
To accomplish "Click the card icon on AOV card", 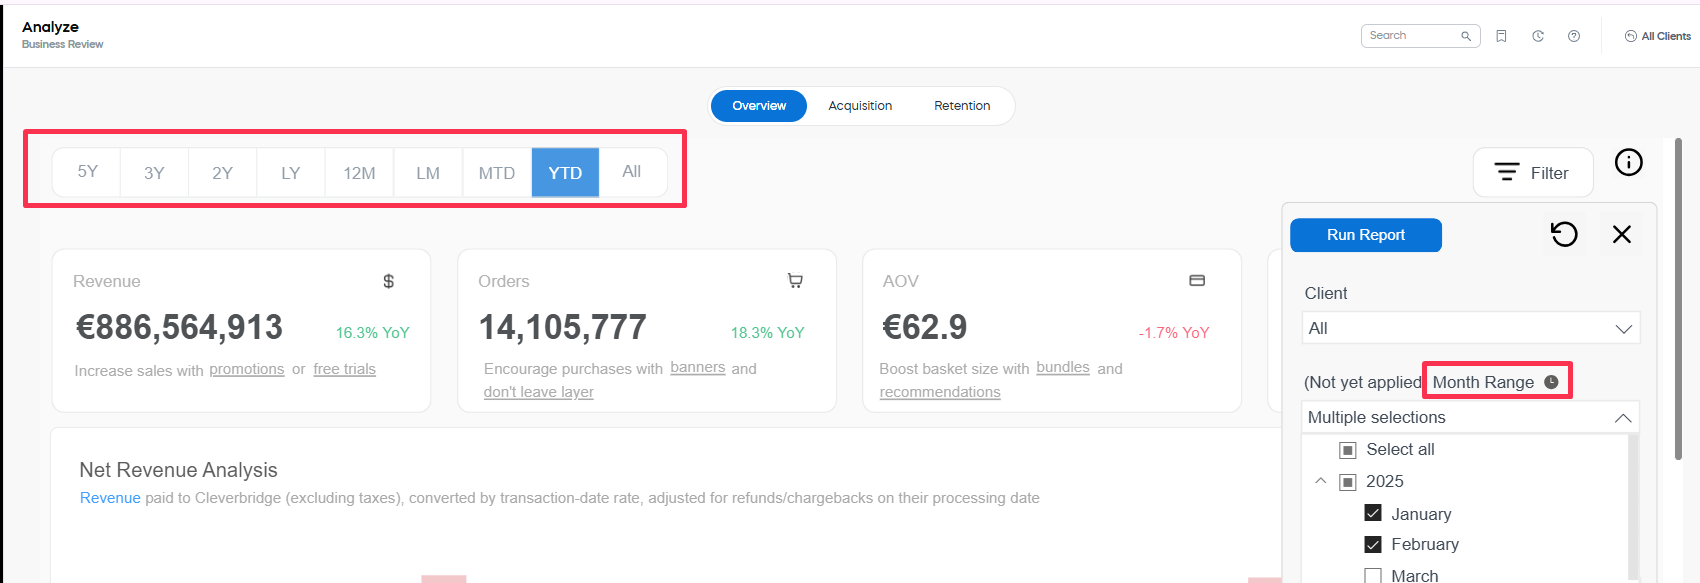I will 1197,281.
